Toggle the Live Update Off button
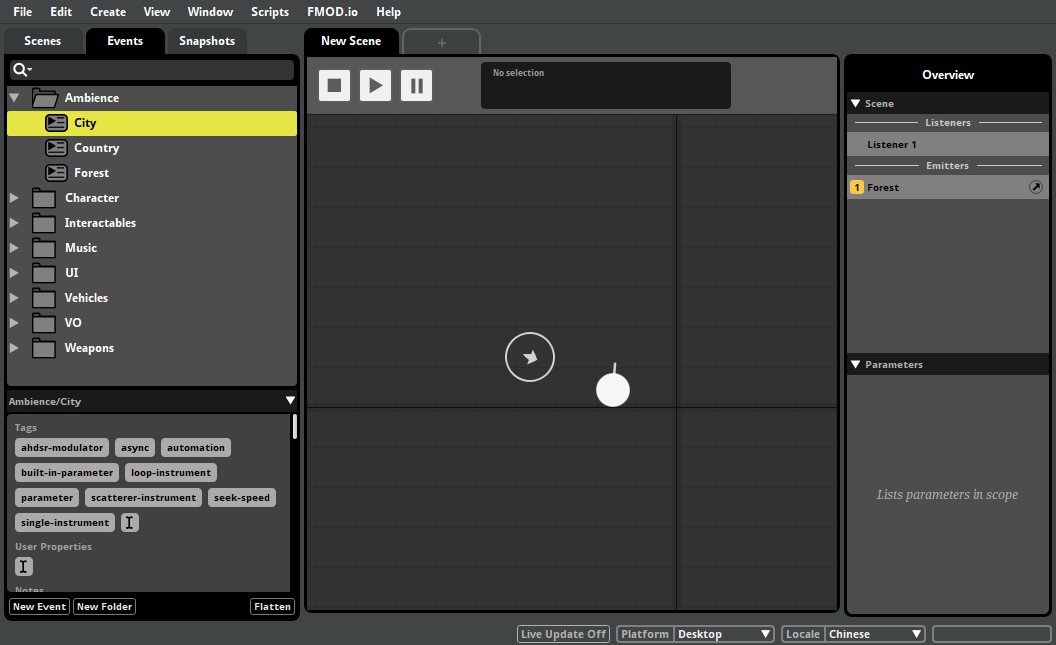1056x645 pixels. pyautogui.click(x=563, y=634)
